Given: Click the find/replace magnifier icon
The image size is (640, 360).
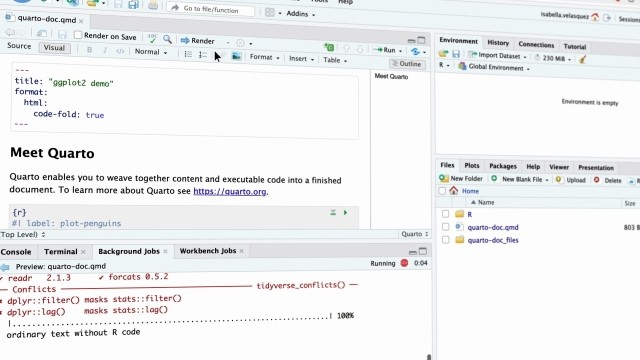Looking at the screenshot, I should click(x=167, y=39).
